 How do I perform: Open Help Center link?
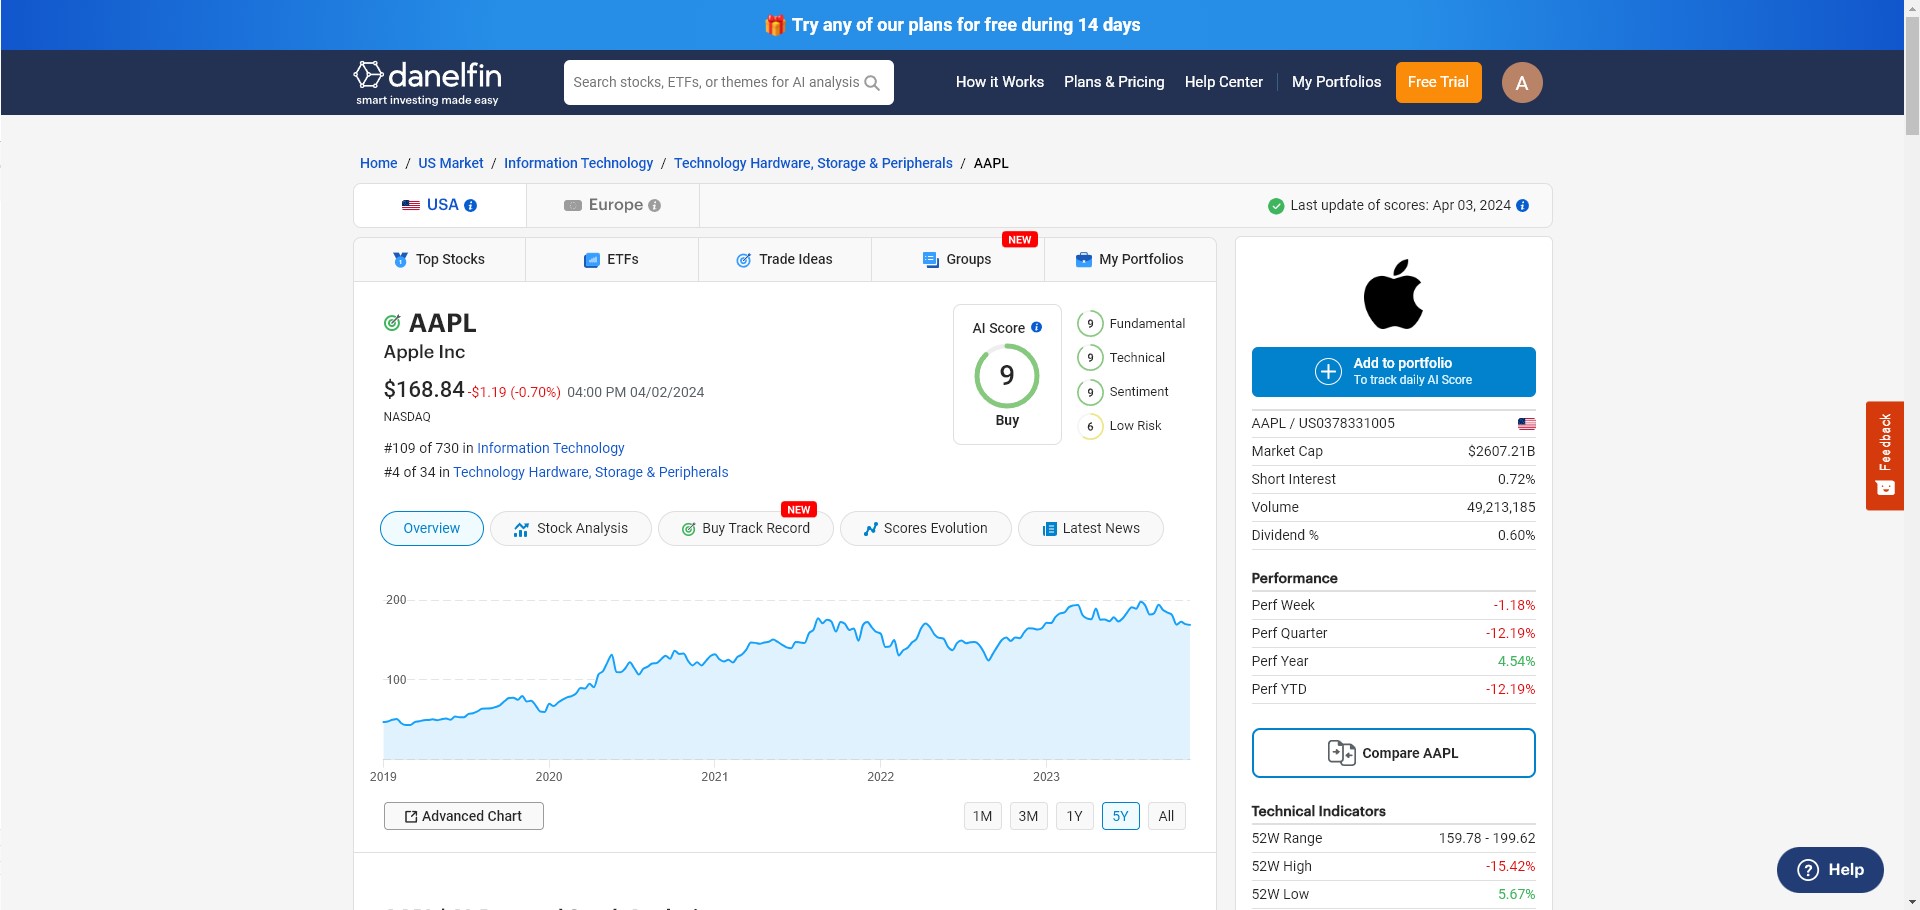pos(1224,82)
